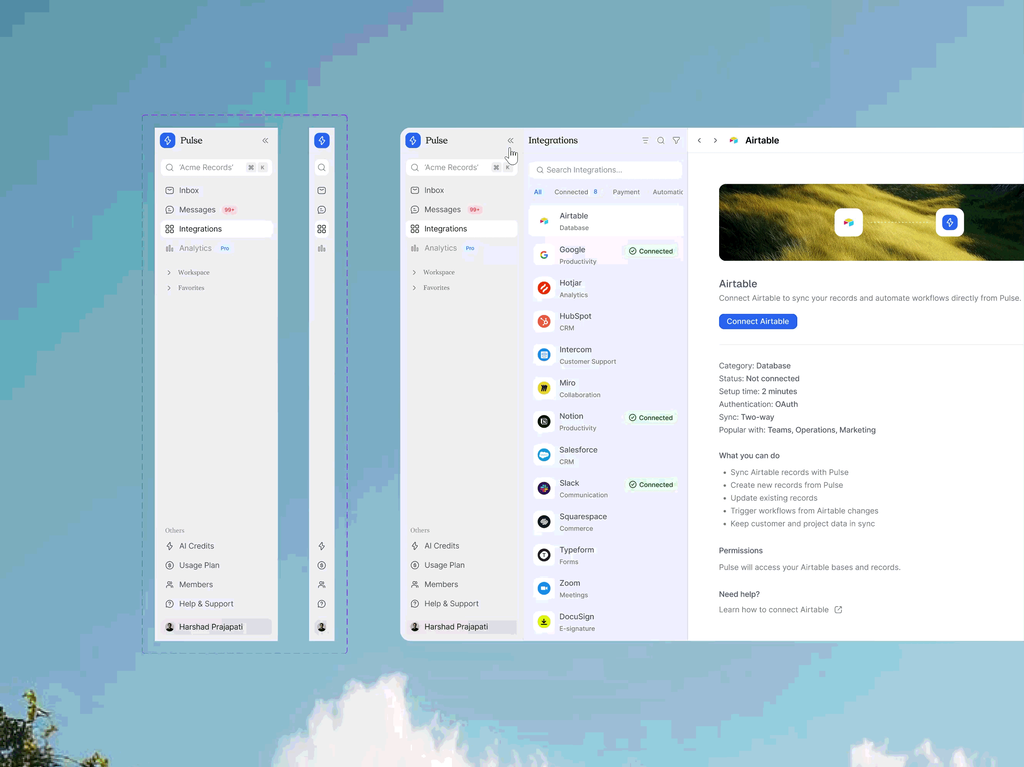
Task: Expand Favorites in the main window sidebar
Action: point(432,287)
